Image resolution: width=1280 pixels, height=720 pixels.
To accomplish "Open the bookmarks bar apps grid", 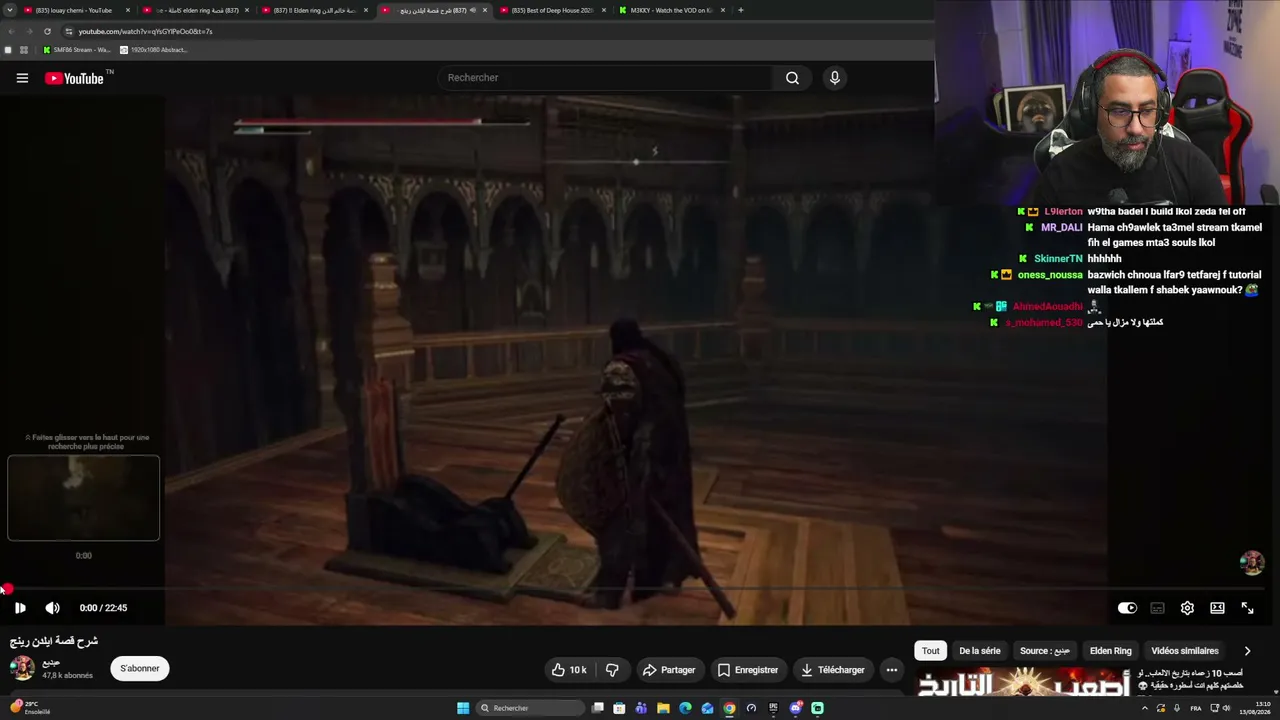I will coord(24,50).
